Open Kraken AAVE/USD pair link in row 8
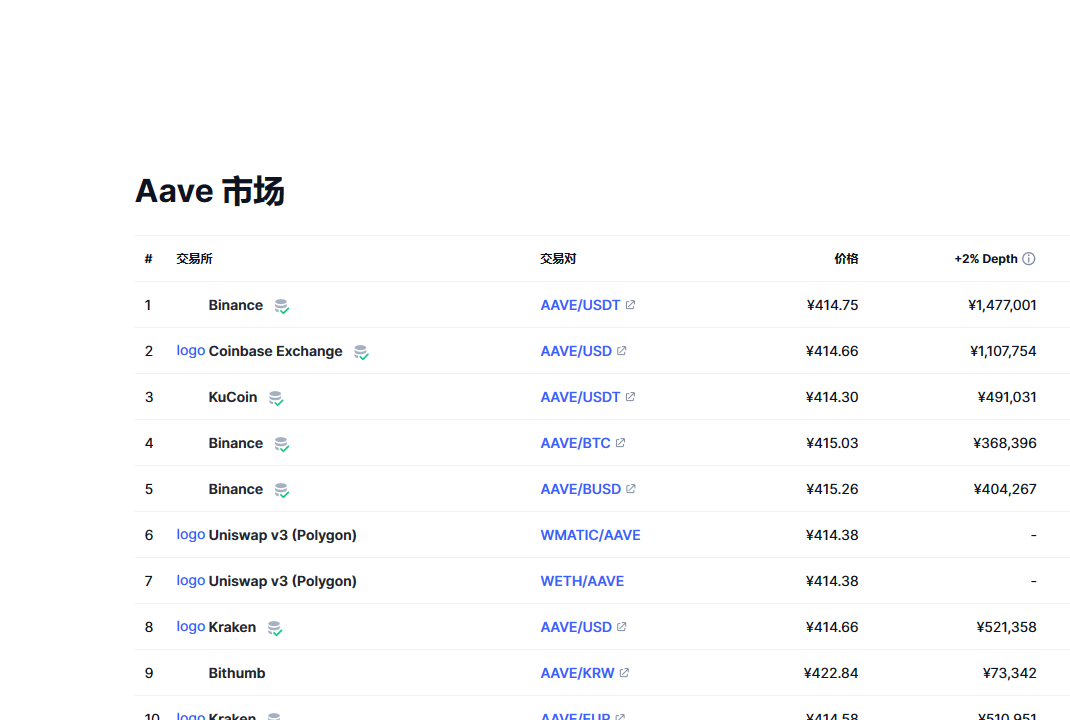 click(x=576, y=627)
